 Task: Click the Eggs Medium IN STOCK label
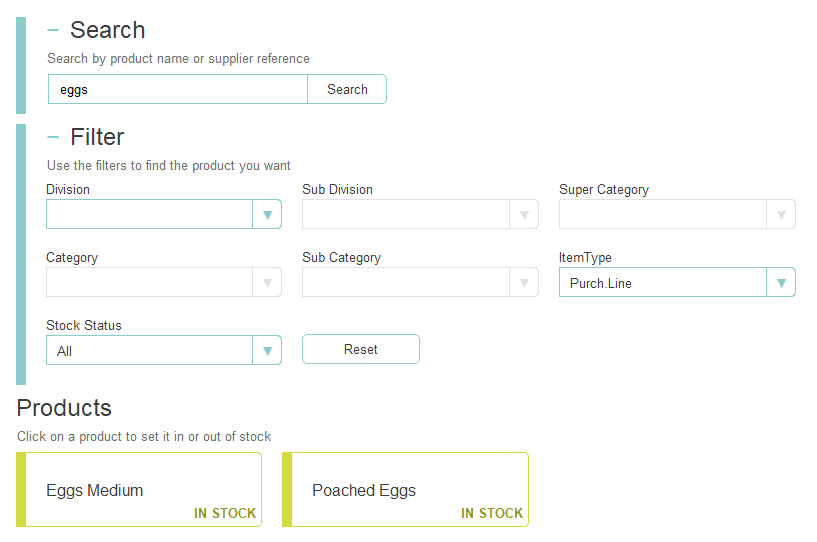coord(225,513)
